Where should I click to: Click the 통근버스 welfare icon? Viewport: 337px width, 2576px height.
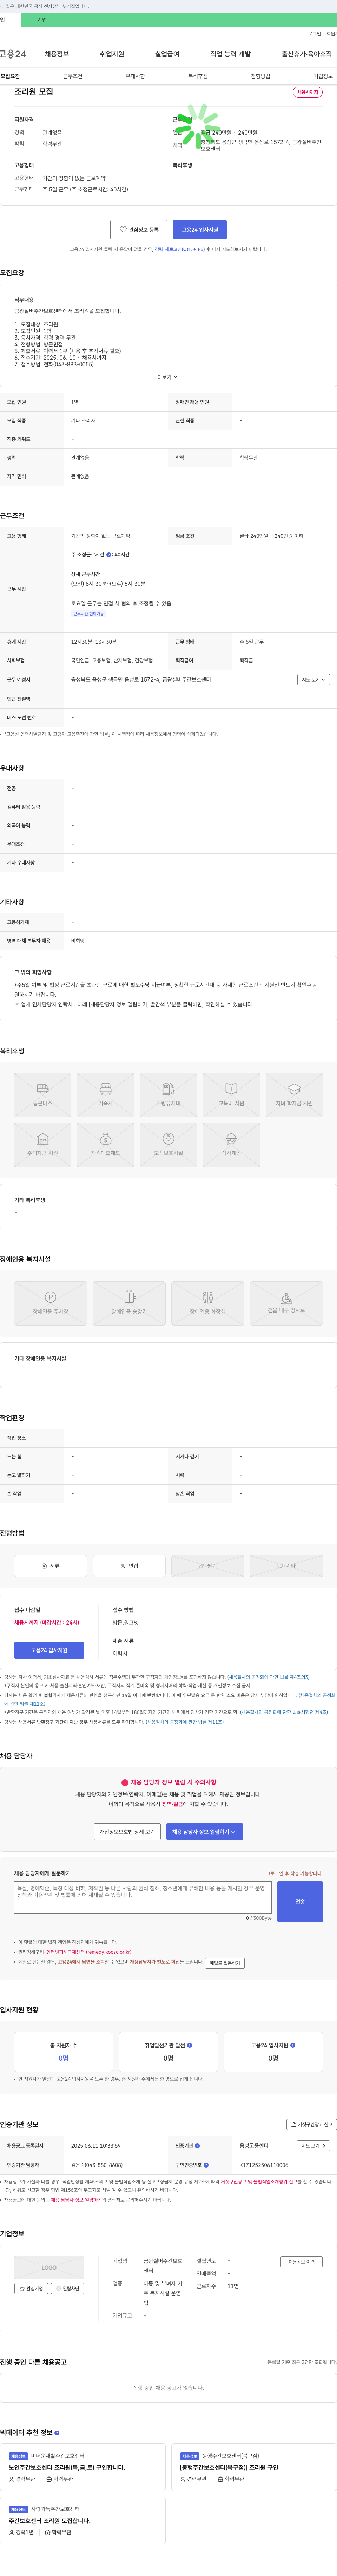coord(43,1095)
